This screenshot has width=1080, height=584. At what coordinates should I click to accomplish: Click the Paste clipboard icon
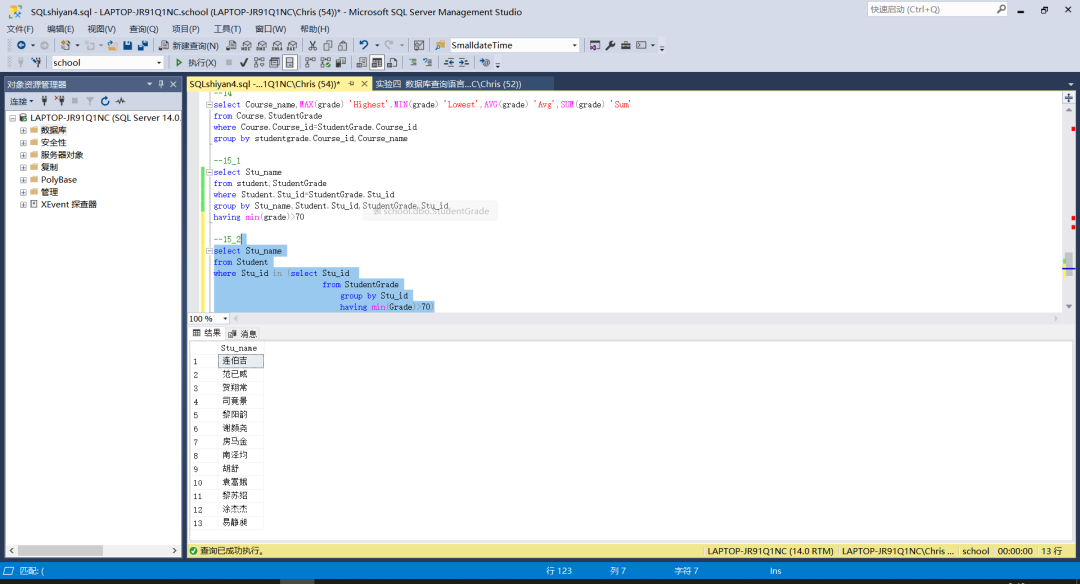pyautogui.click(x=342, y=45)
